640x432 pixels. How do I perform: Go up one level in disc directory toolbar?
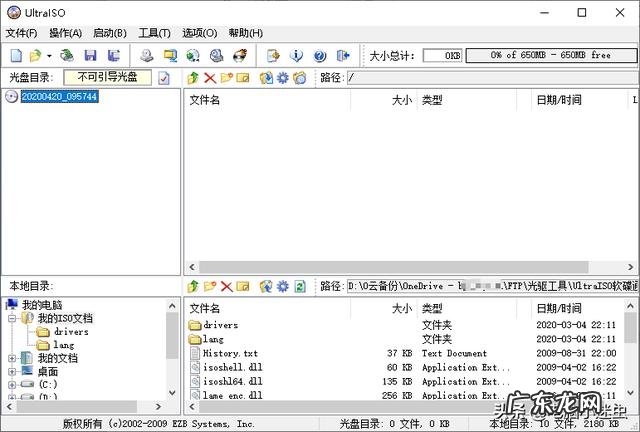point(193,78)
